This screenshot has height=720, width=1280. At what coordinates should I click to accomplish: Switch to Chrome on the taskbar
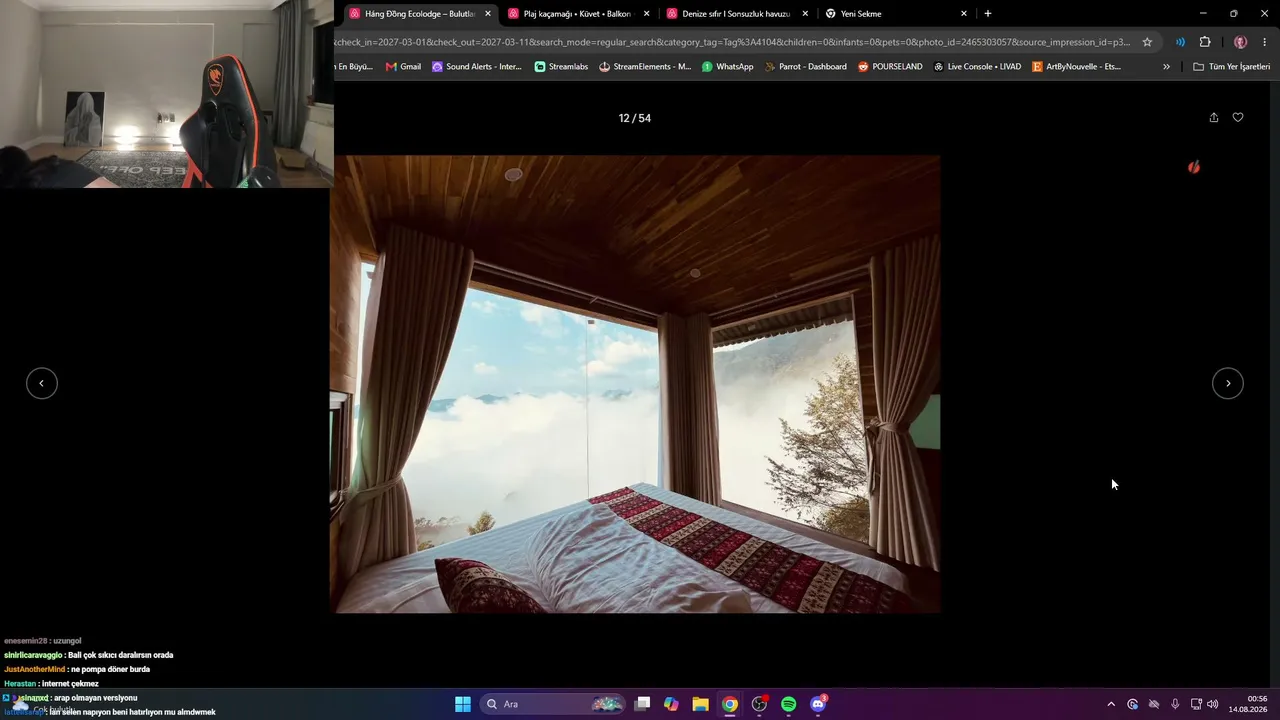coord(730,704)
